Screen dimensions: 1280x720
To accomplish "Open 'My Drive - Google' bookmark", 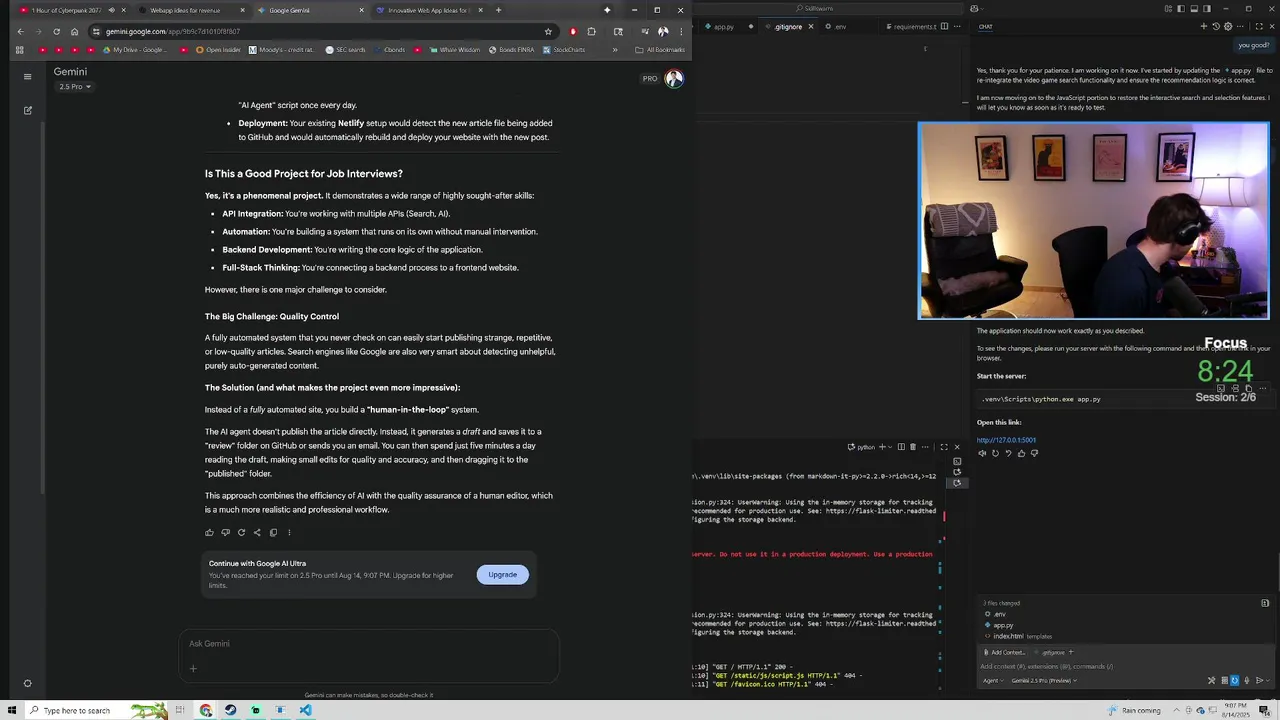I will pos(133,49).
